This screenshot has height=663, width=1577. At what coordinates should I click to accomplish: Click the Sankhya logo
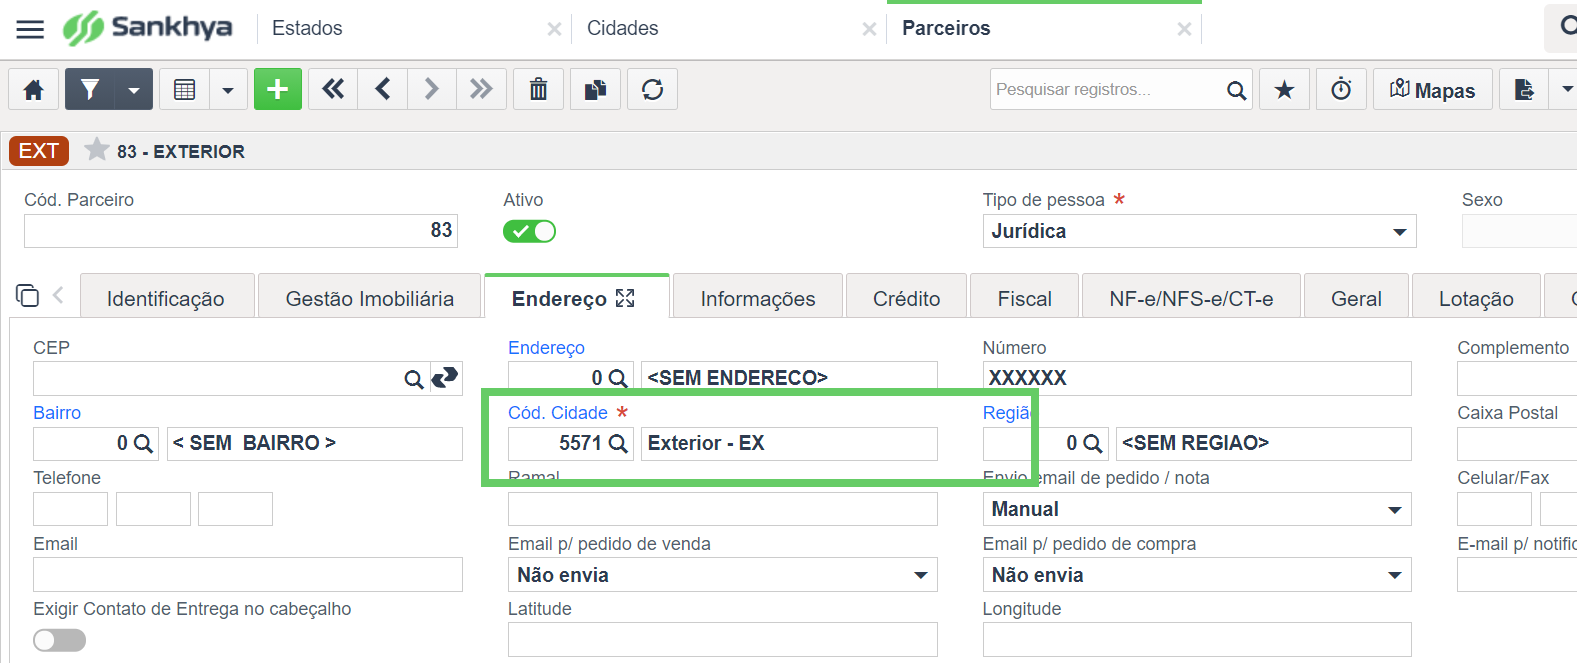pyautogui.click(x=147, y=28)
